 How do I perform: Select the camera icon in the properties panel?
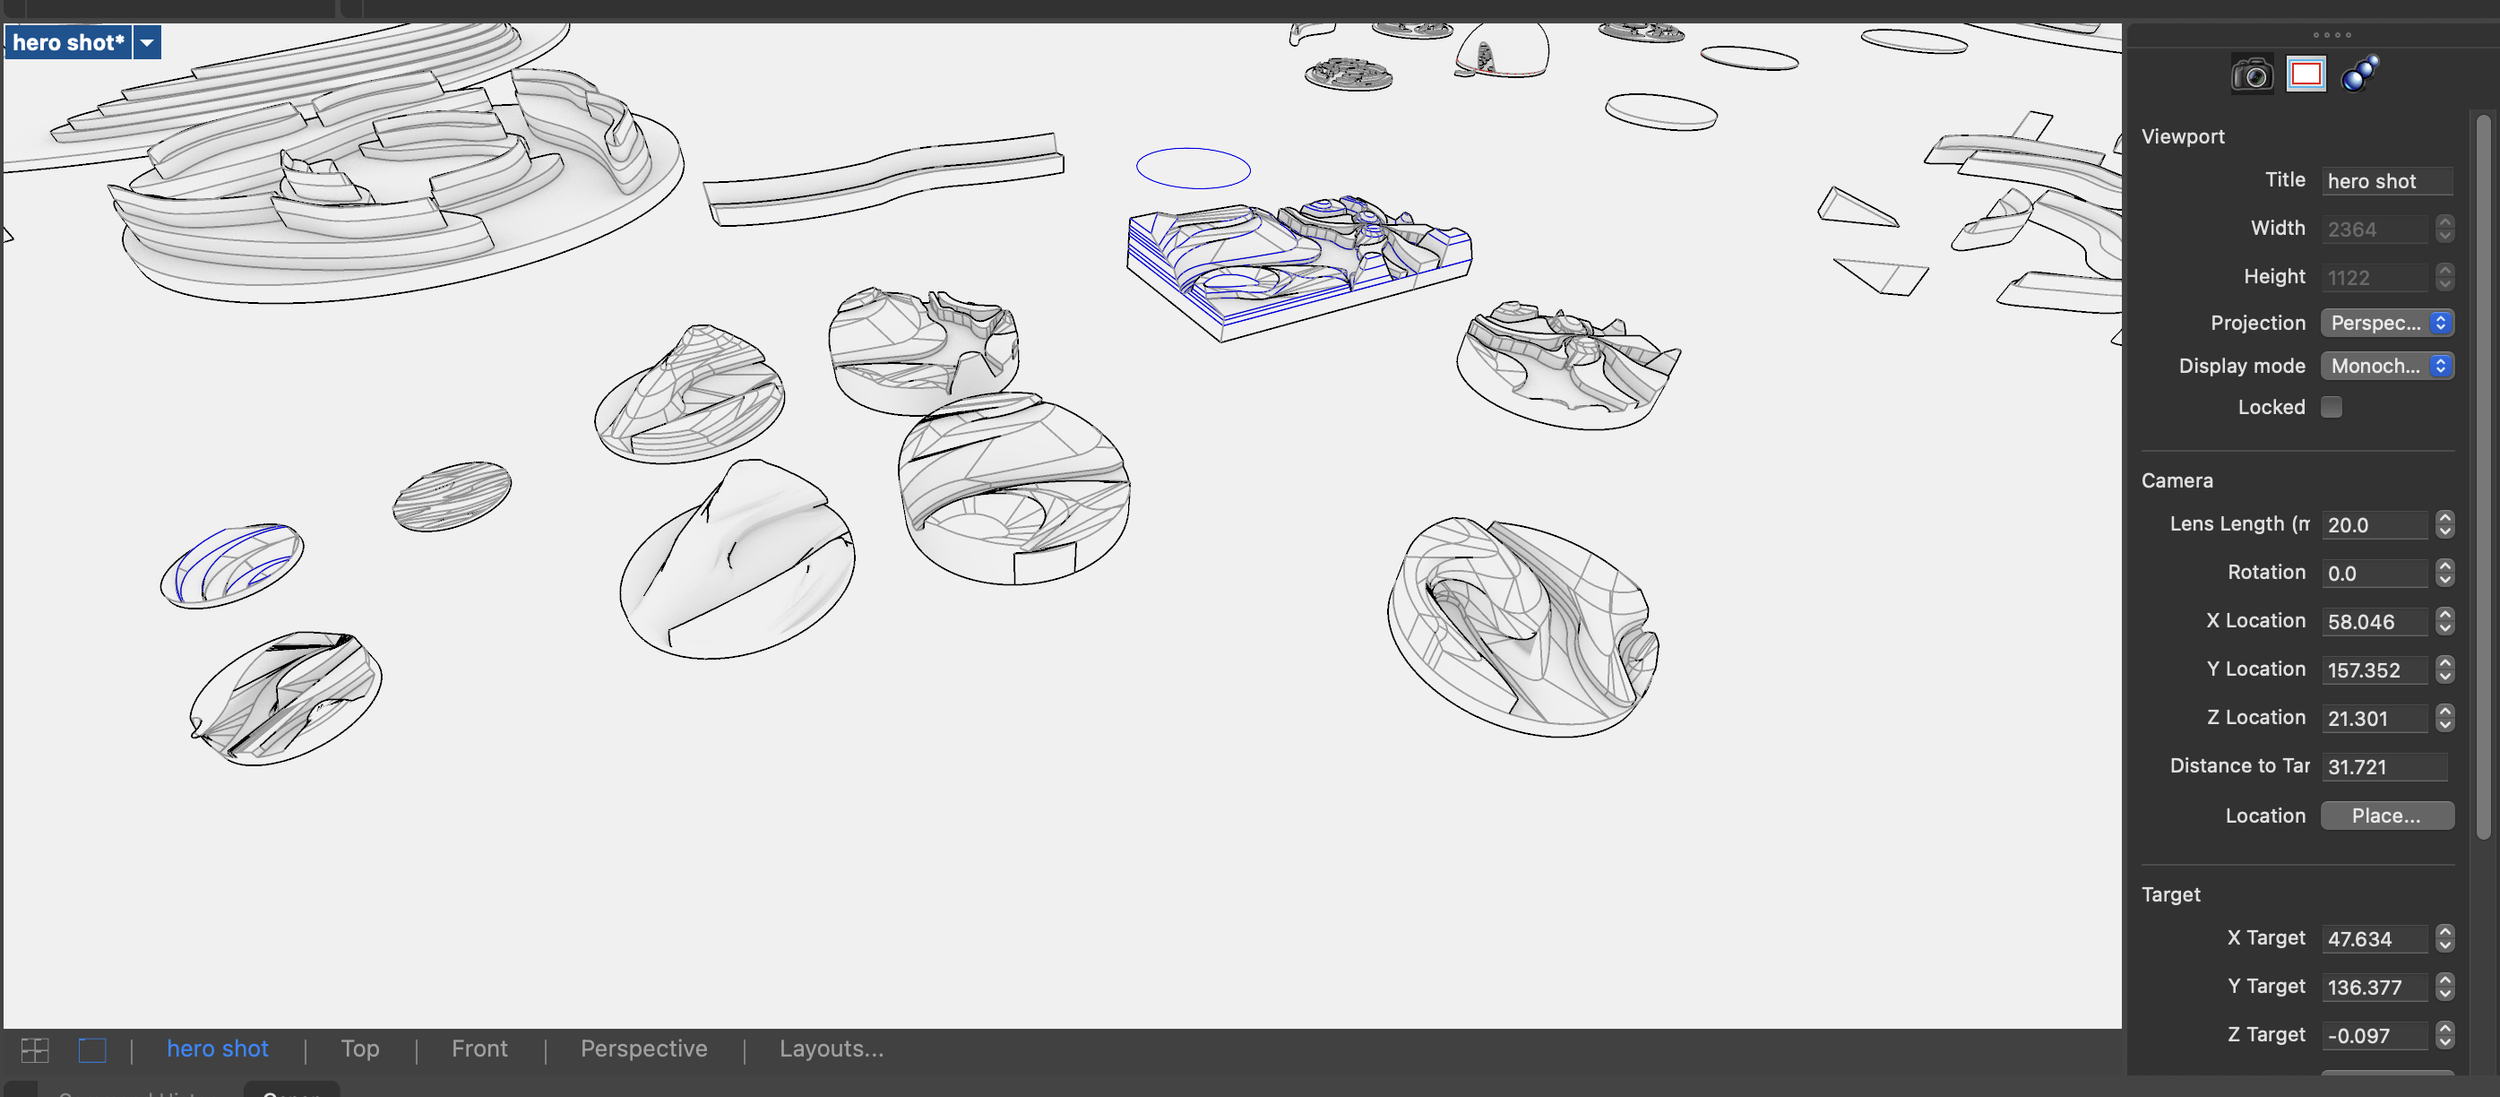pos(2252,72)
